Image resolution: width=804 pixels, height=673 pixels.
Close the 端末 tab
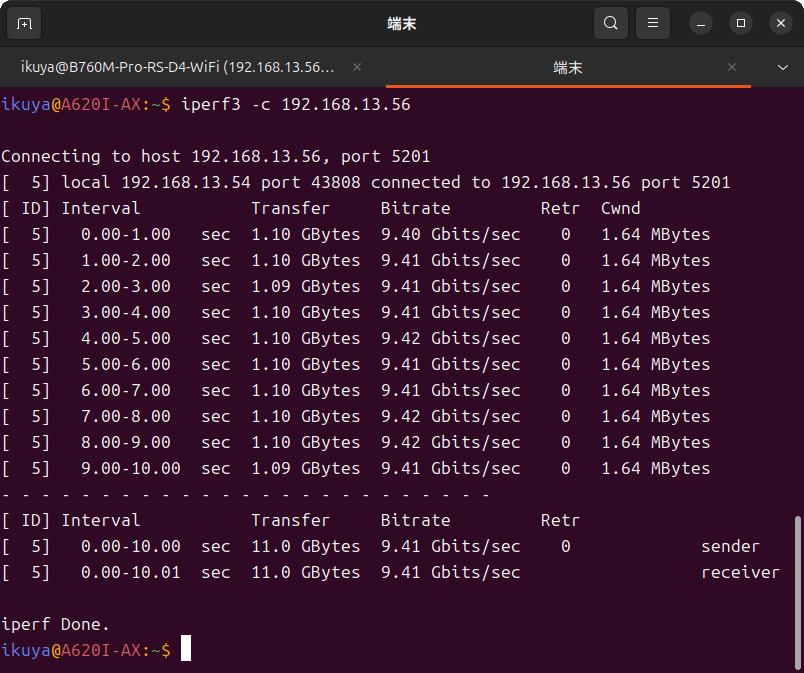(x=732, y=67)
